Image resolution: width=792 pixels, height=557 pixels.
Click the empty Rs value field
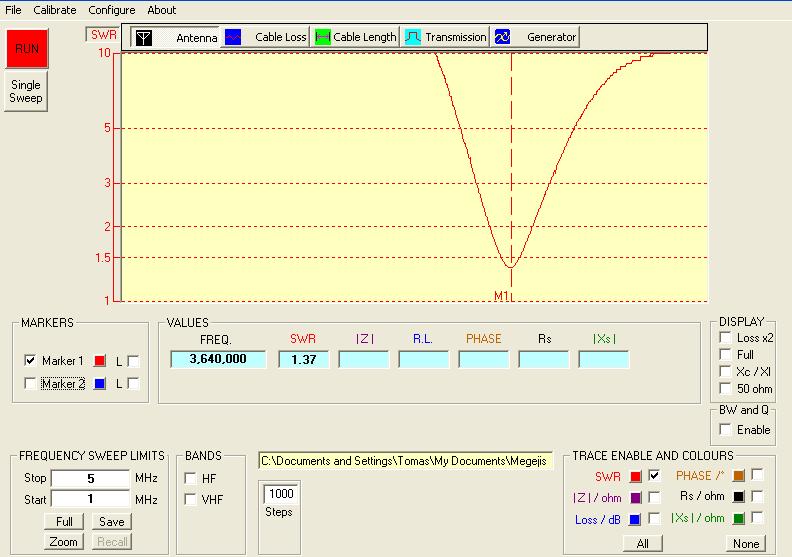coord(543,359)
